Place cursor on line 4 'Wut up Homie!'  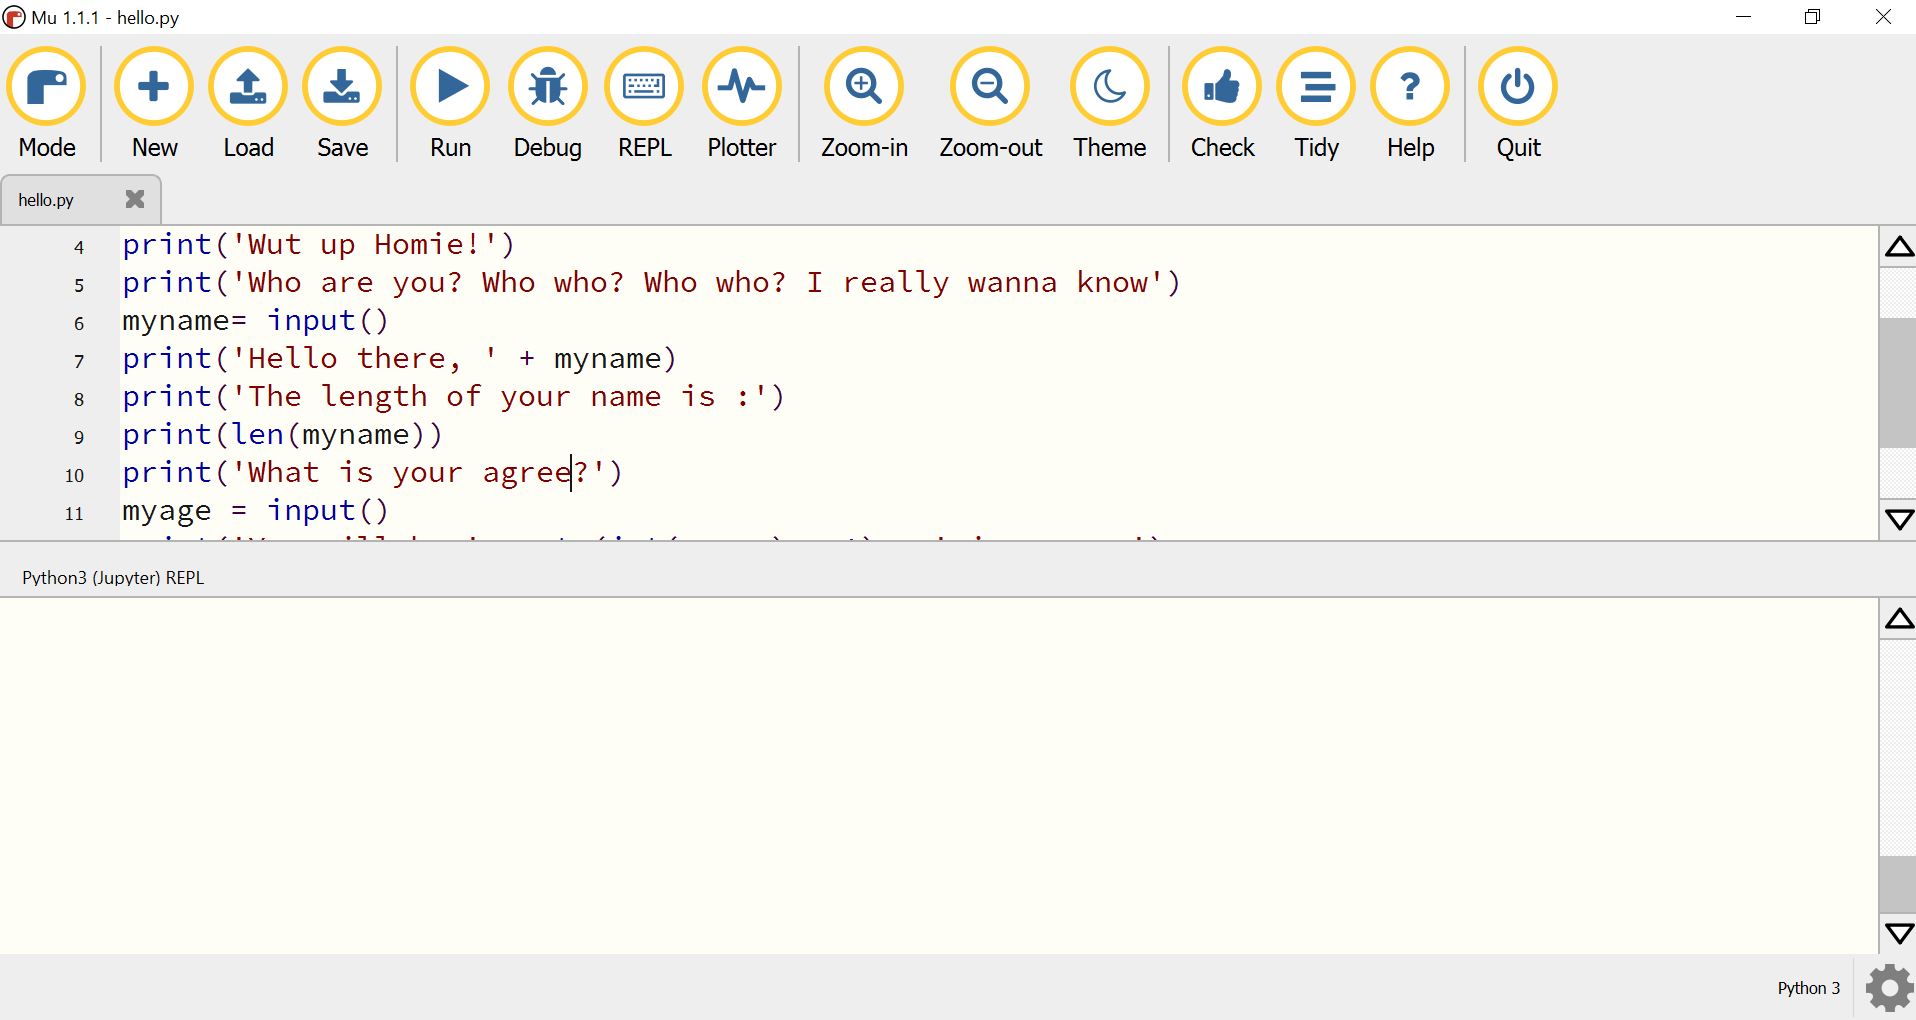319,245
